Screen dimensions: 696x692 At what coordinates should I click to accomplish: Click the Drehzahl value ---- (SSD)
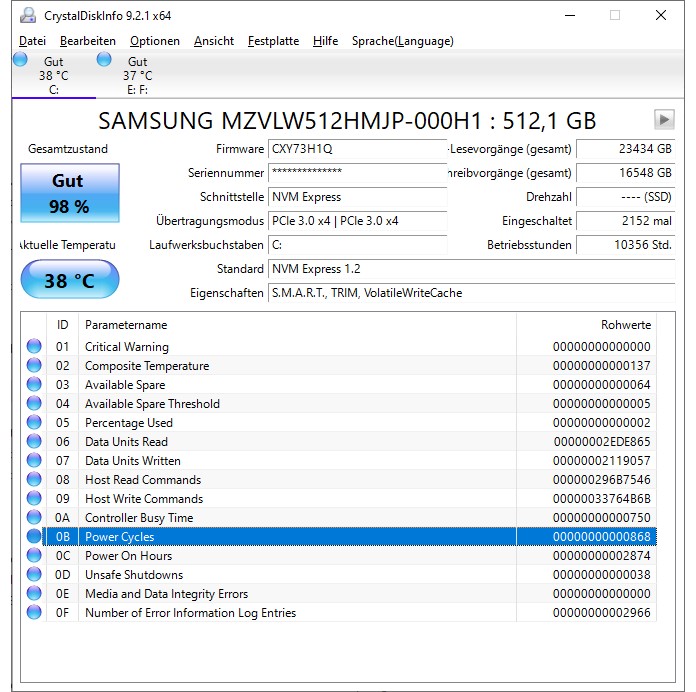625,197
